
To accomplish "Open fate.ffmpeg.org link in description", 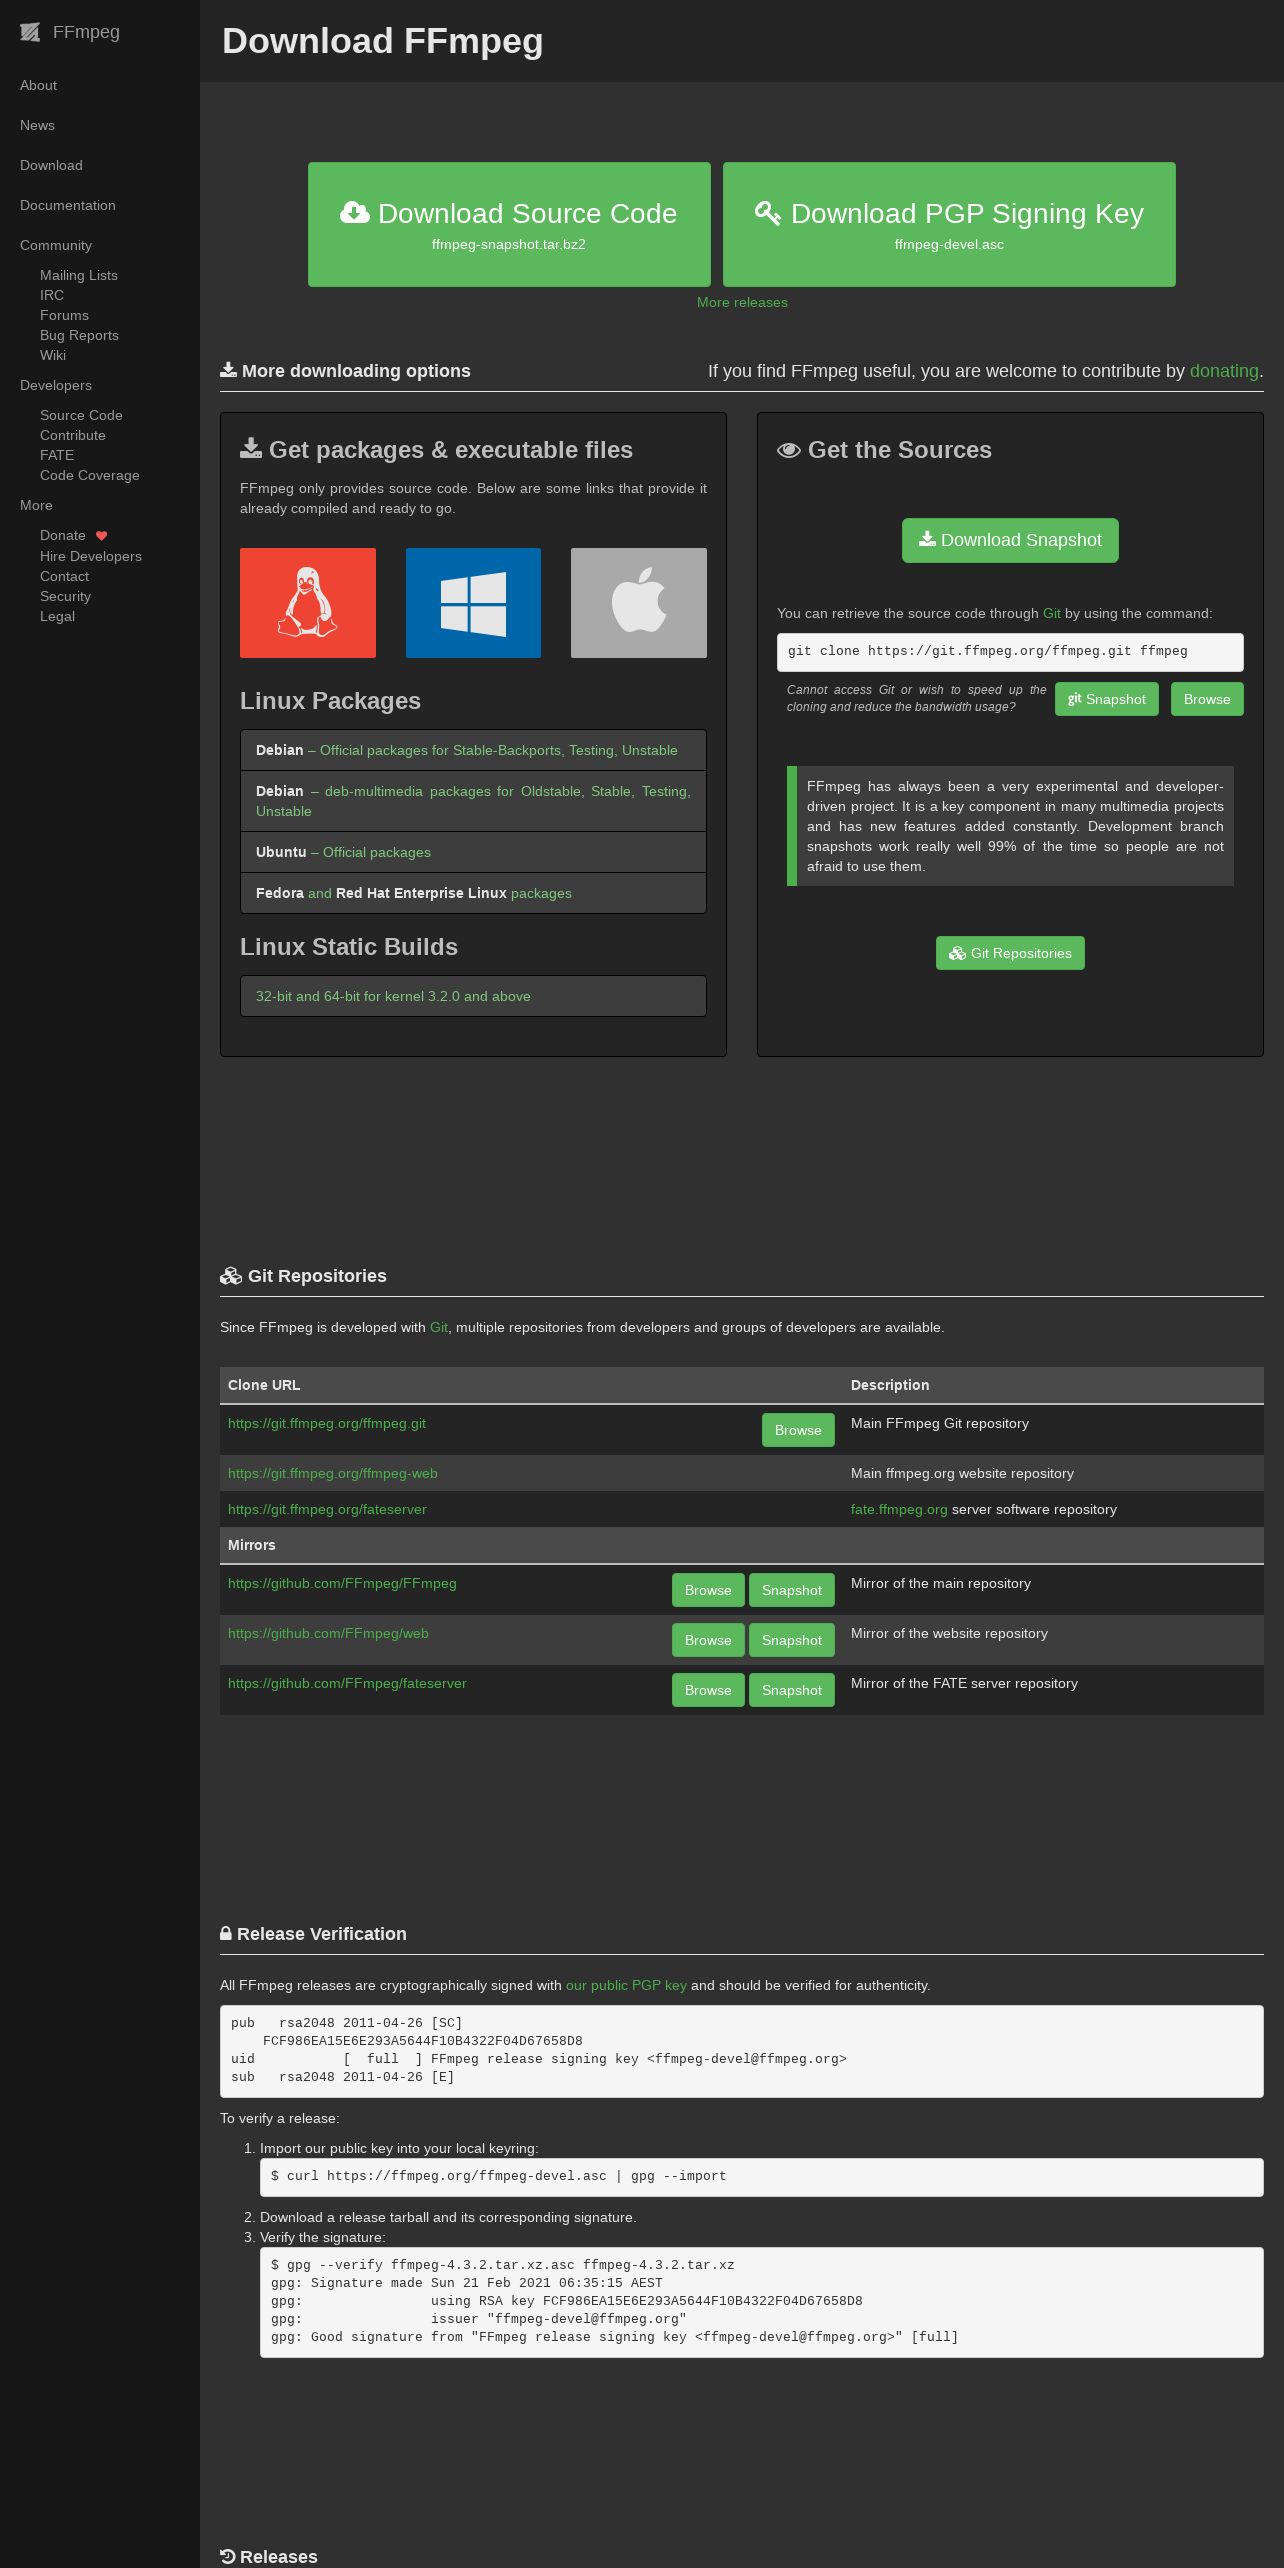I will click(x=899, y=1509).
